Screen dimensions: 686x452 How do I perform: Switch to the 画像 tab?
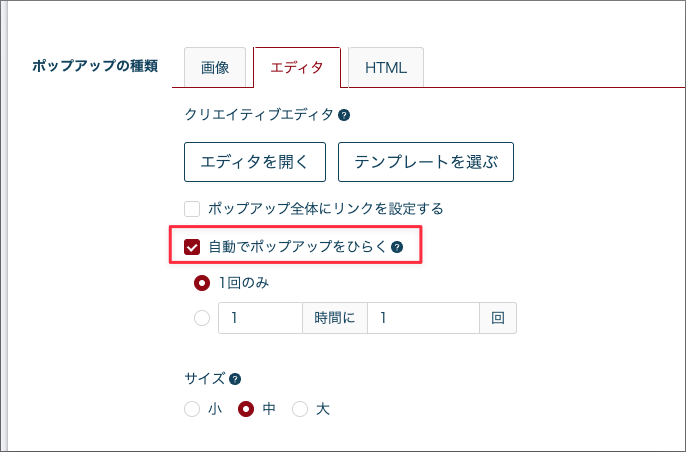215,67
